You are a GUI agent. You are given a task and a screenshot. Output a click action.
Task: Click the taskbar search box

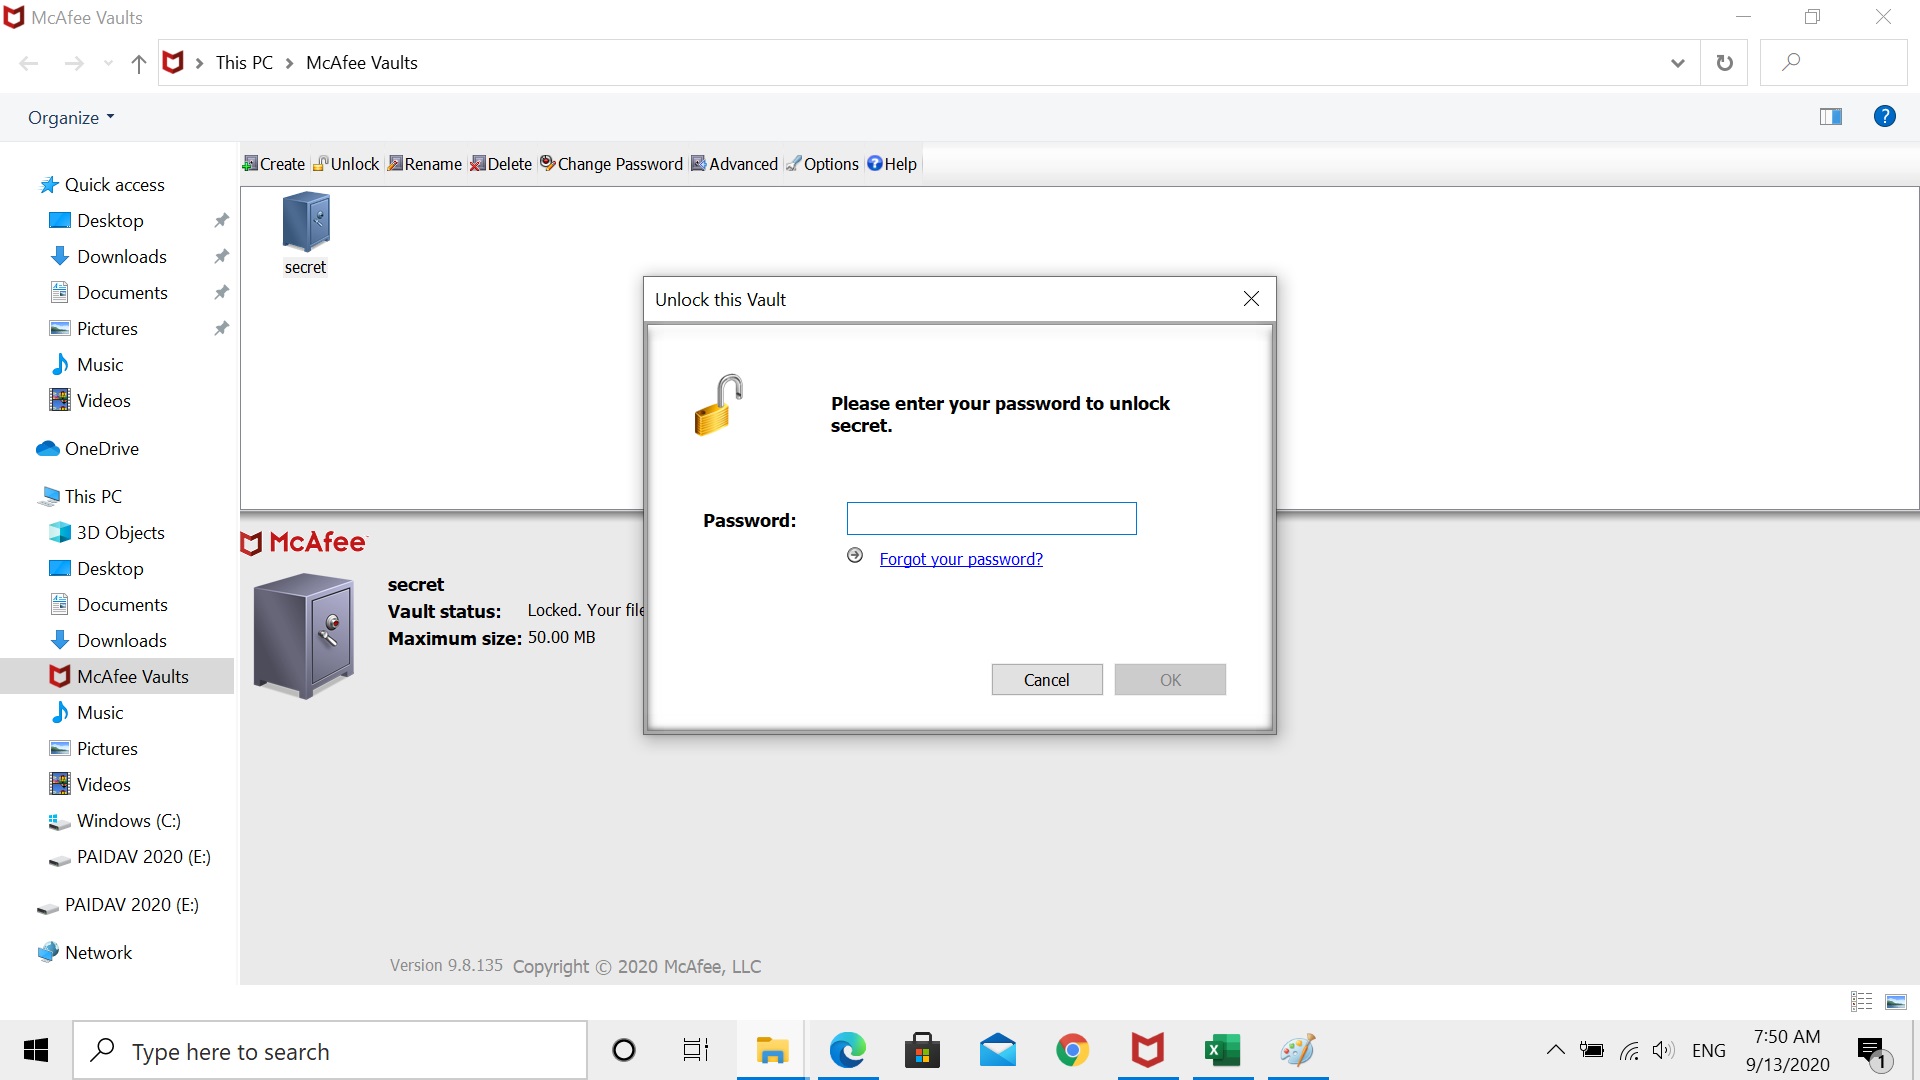[x=330, y=1051]
